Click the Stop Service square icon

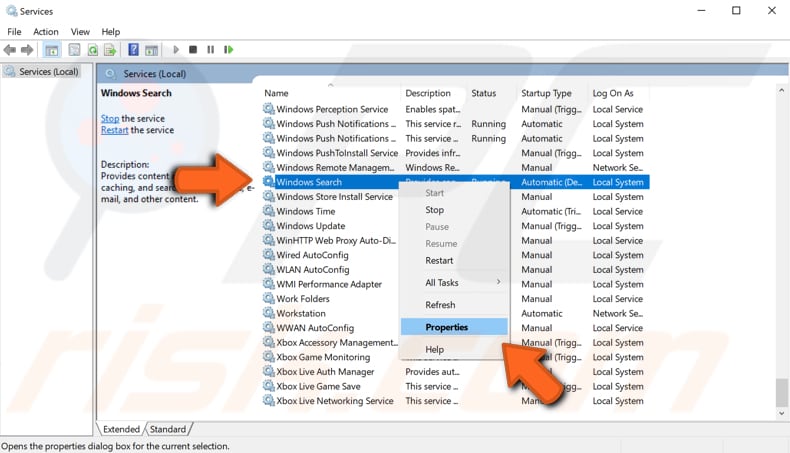192,49
